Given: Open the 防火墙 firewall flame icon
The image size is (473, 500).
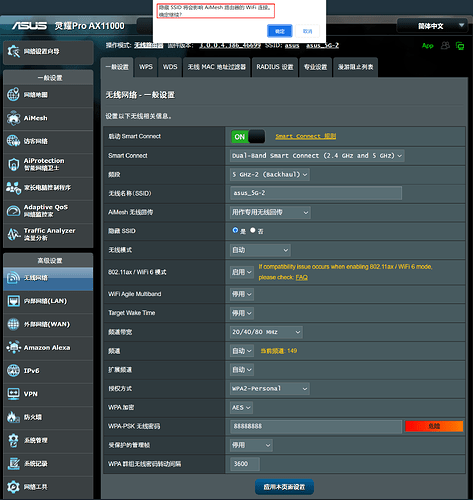Looking at the screenshot, I should coord(13,417).
